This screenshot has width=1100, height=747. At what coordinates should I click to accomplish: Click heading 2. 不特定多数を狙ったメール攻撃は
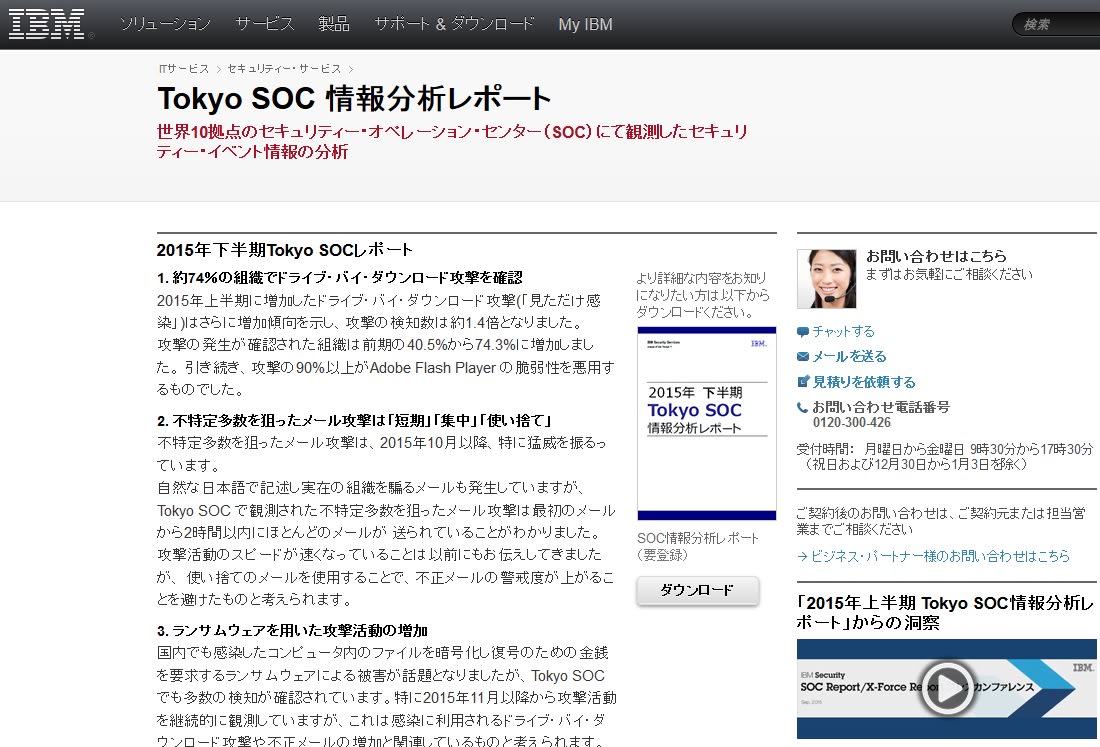click(354, 421)
